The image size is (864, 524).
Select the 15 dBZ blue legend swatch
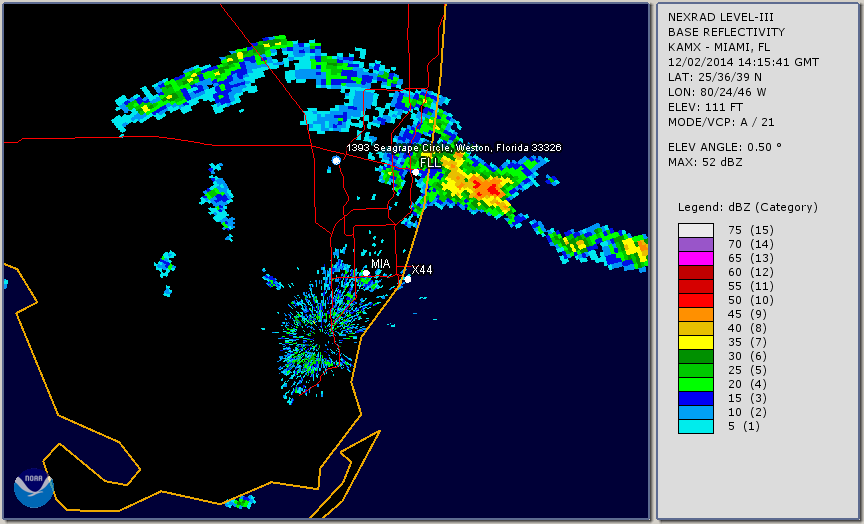[696, 398]
